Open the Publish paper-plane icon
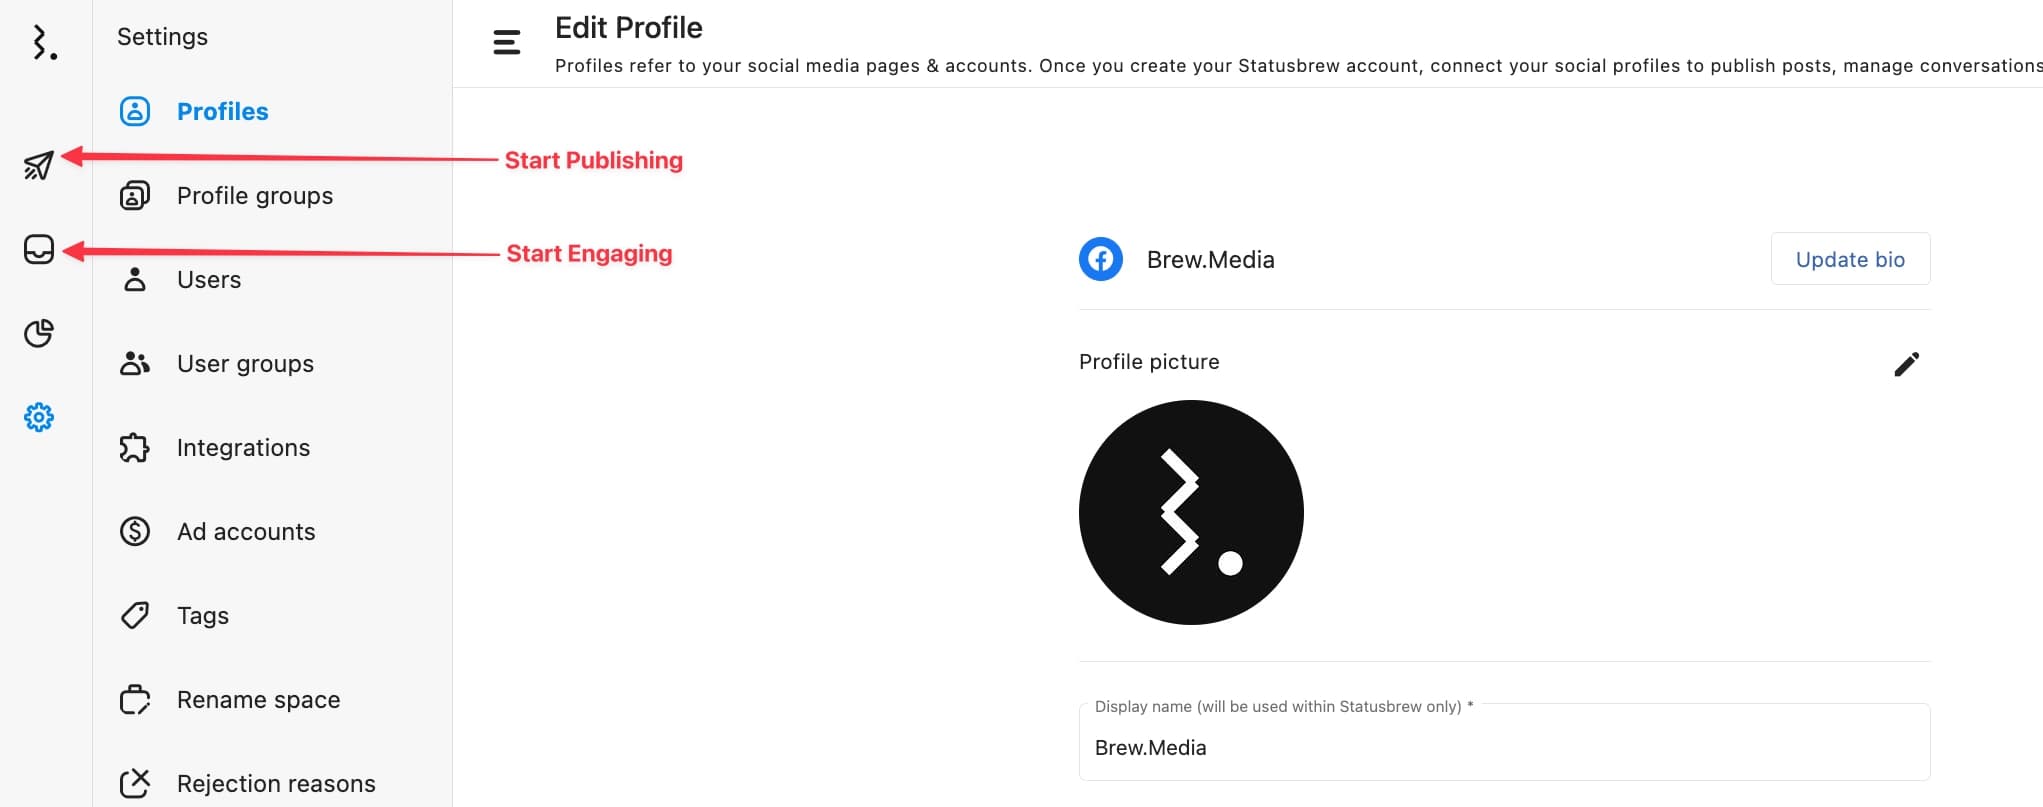Viewport: 2043px width, 807px height. coord(39,165)
